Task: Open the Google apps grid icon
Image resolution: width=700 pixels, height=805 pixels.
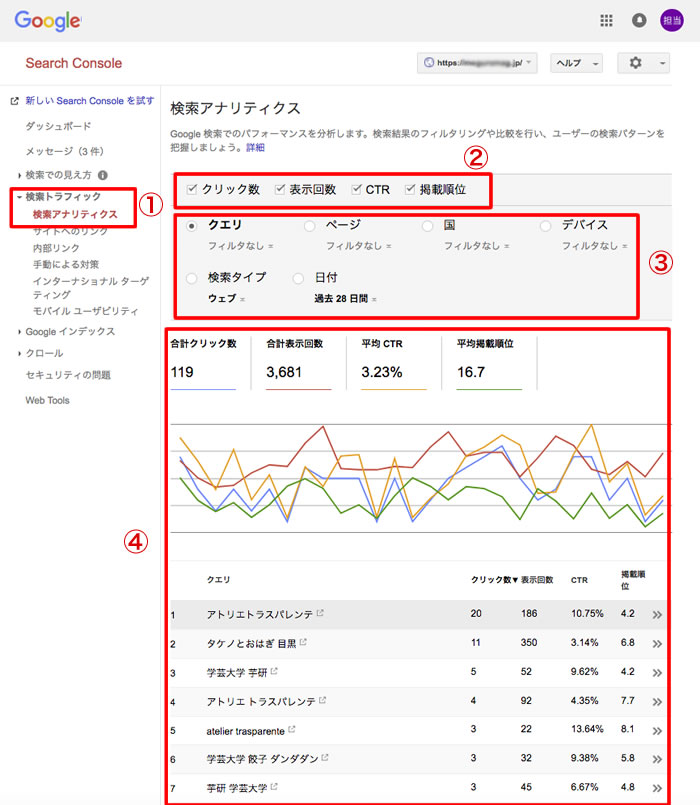Action: point(606,20)
